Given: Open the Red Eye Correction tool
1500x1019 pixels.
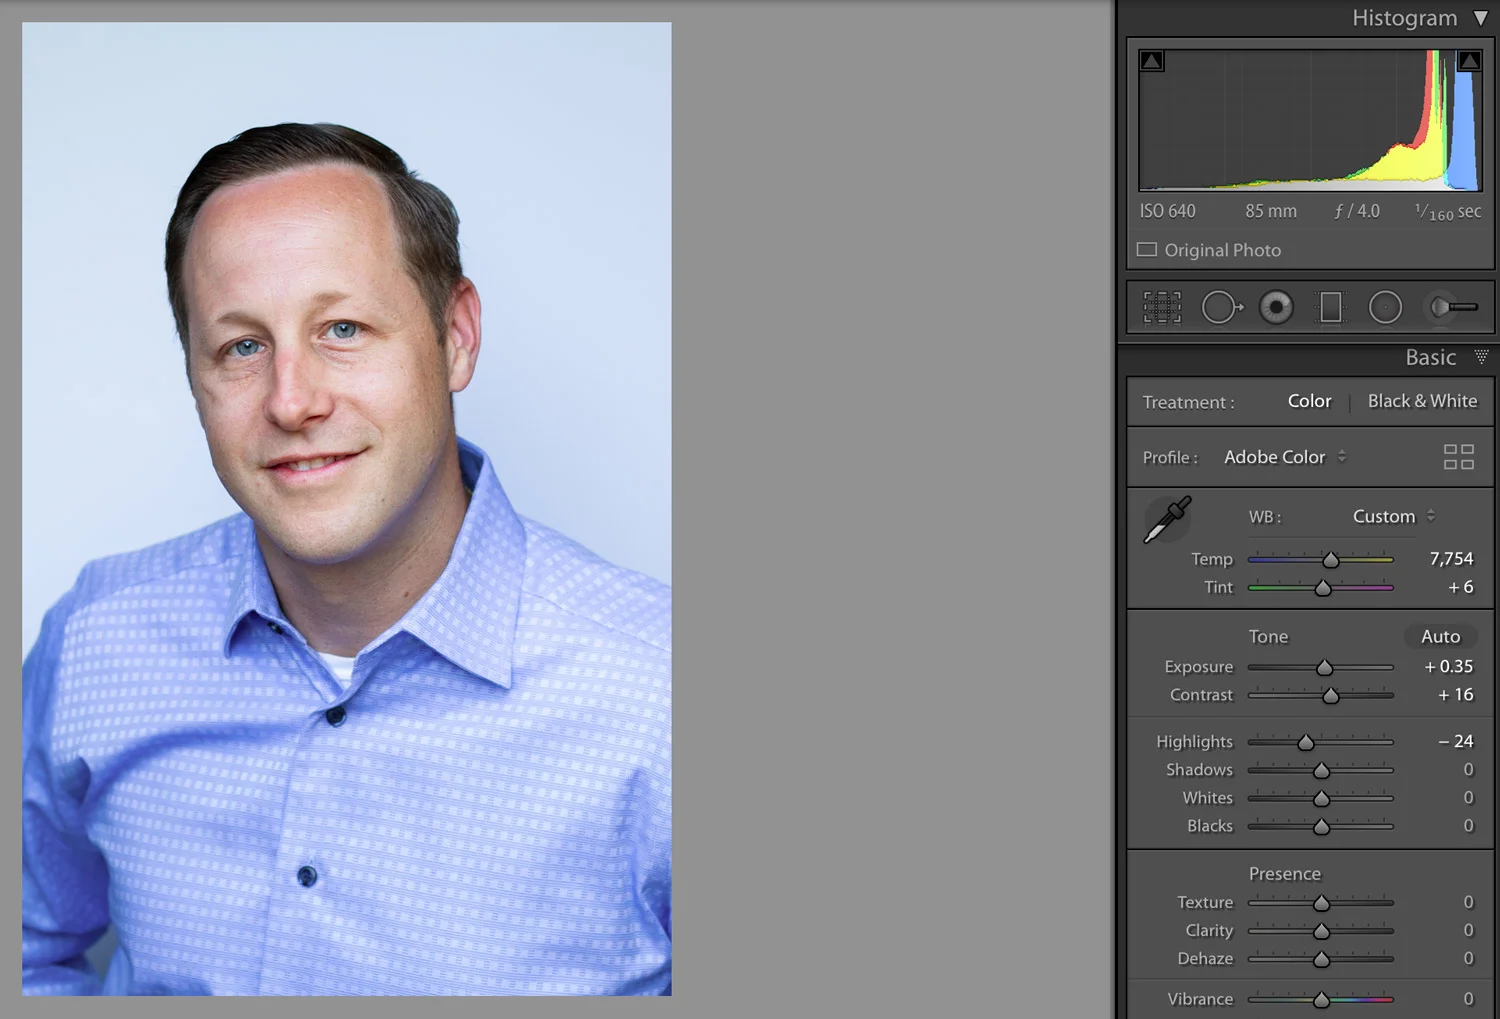Looking at the screenshot, I should (x=1276, y=307).
